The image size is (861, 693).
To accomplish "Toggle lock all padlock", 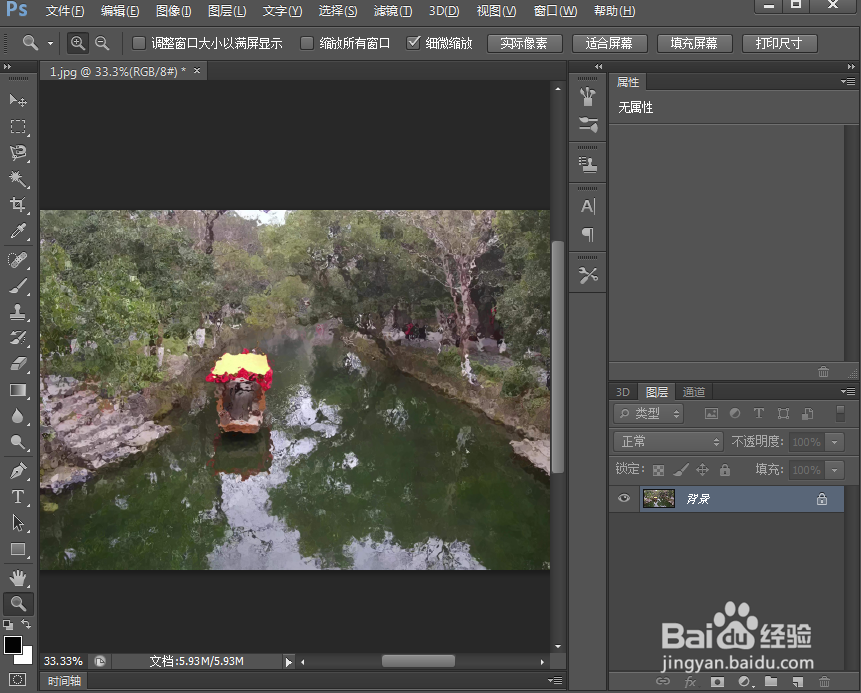I will point(725,470).
